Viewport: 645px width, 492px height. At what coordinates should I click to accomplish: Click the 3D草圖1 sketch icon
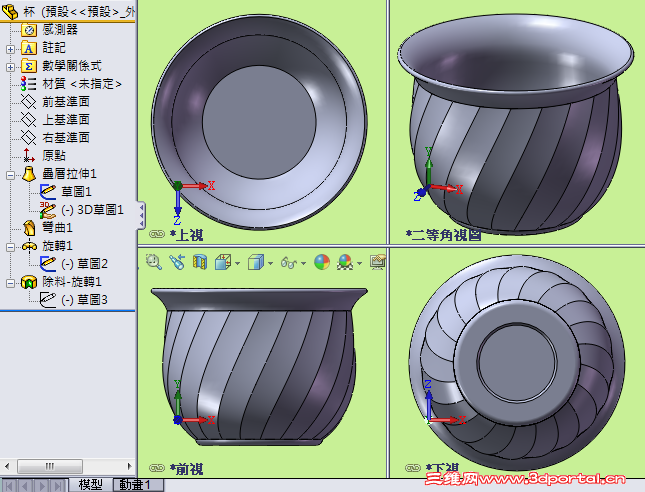click(48, 210)
